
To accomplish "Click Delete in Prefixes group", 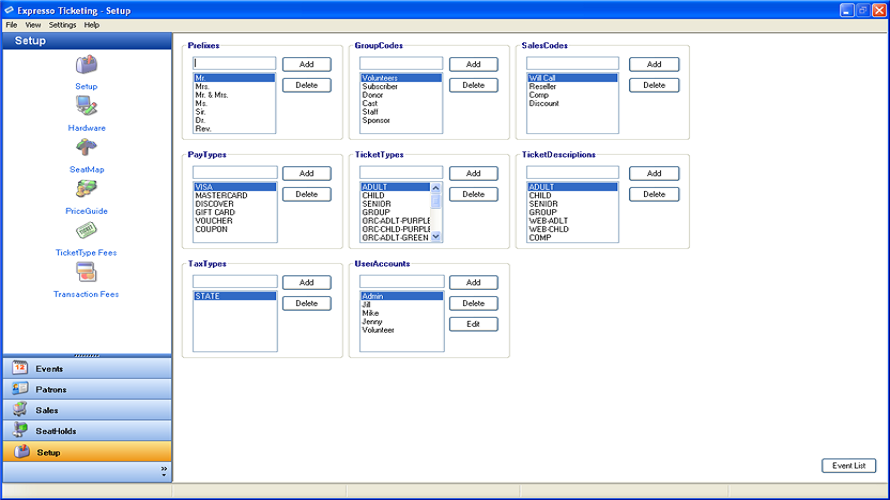I will point(307,85).
